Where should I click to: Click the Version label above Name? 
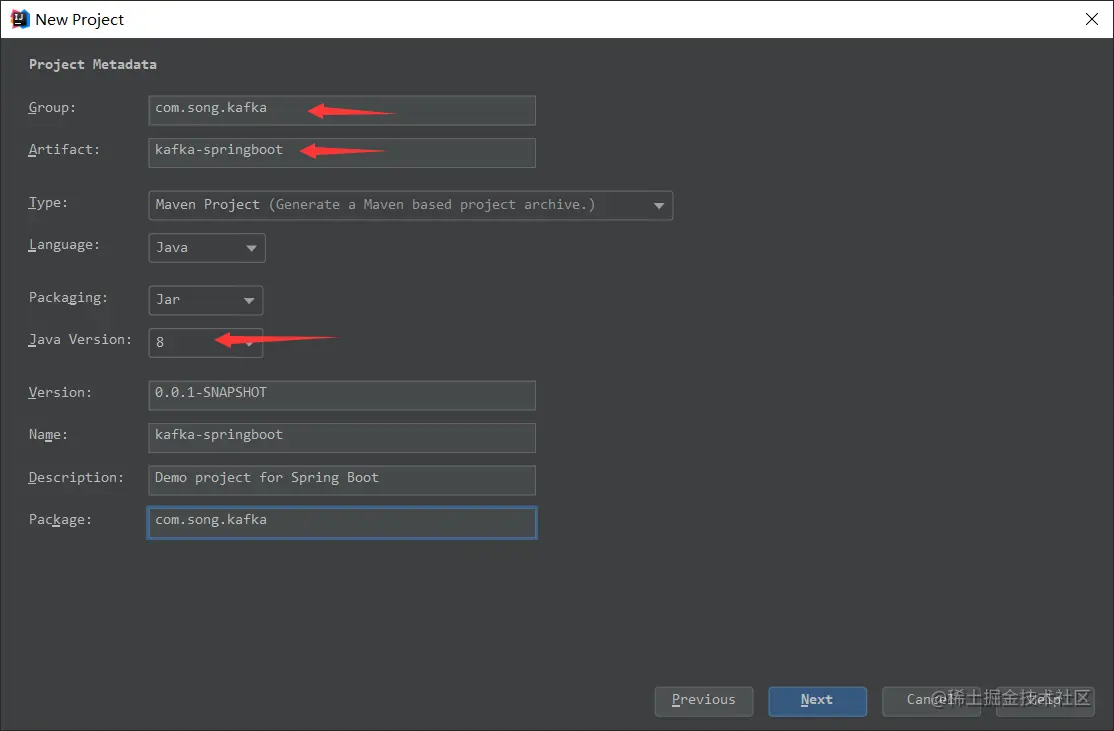coord(60,392)
